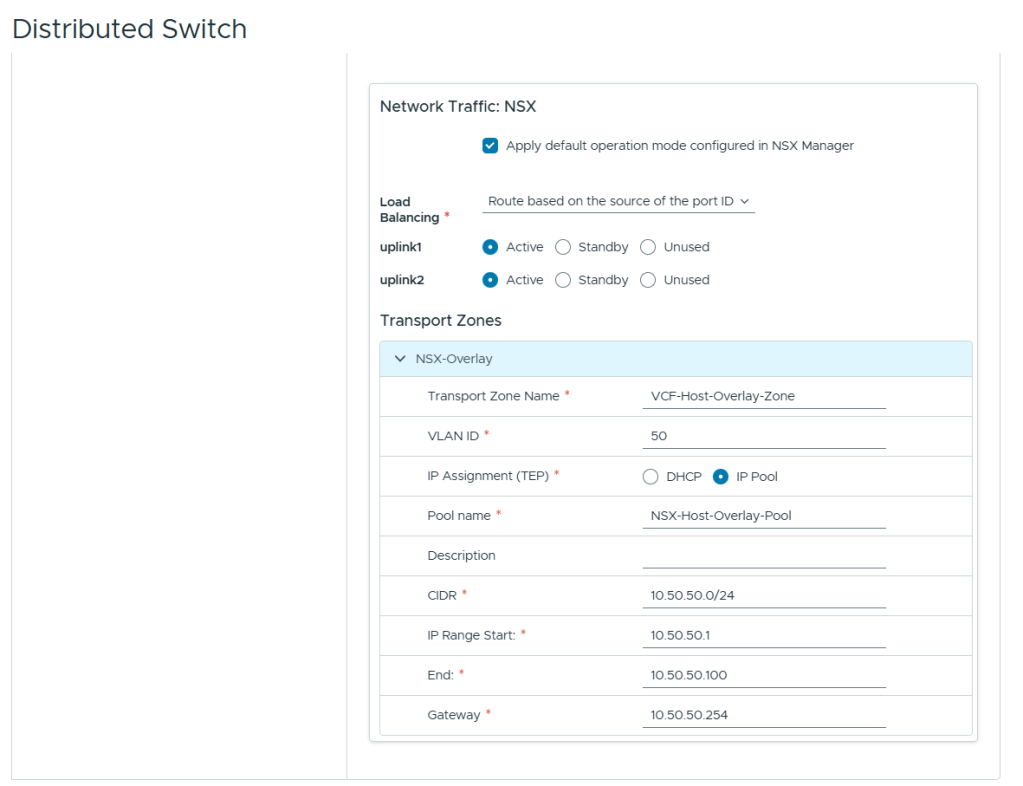Click the Pool name input field
Screen dimensions: 1023x786
click(764, 516)
